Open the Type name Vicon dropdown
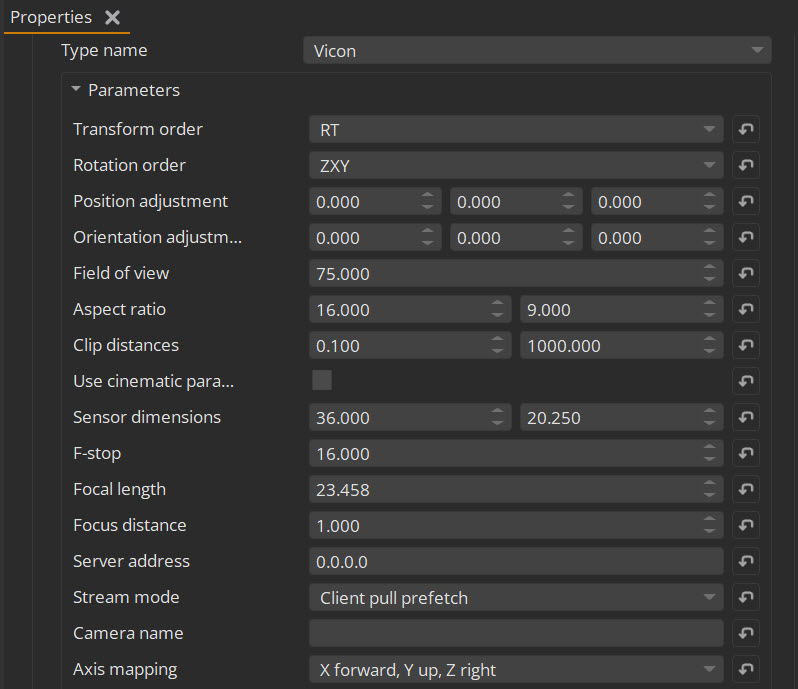798x689 pixels. click(x=536, y=50)
